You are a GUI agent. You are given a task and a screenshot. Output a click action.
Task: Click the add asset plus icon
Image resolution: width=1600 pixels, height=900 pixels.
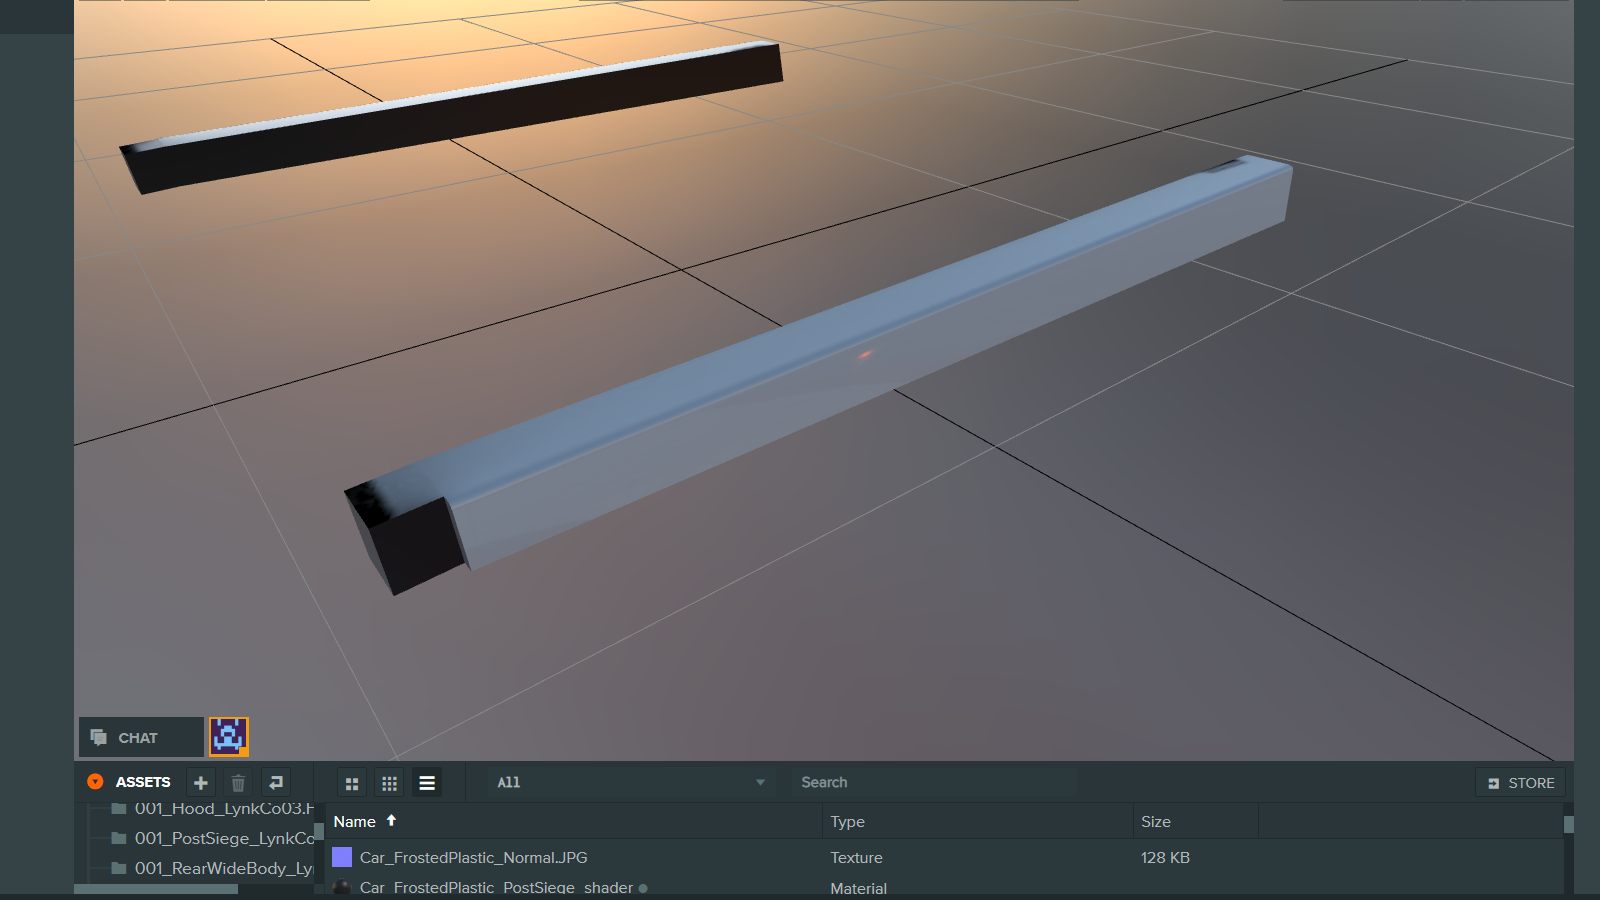pos(200,783)
